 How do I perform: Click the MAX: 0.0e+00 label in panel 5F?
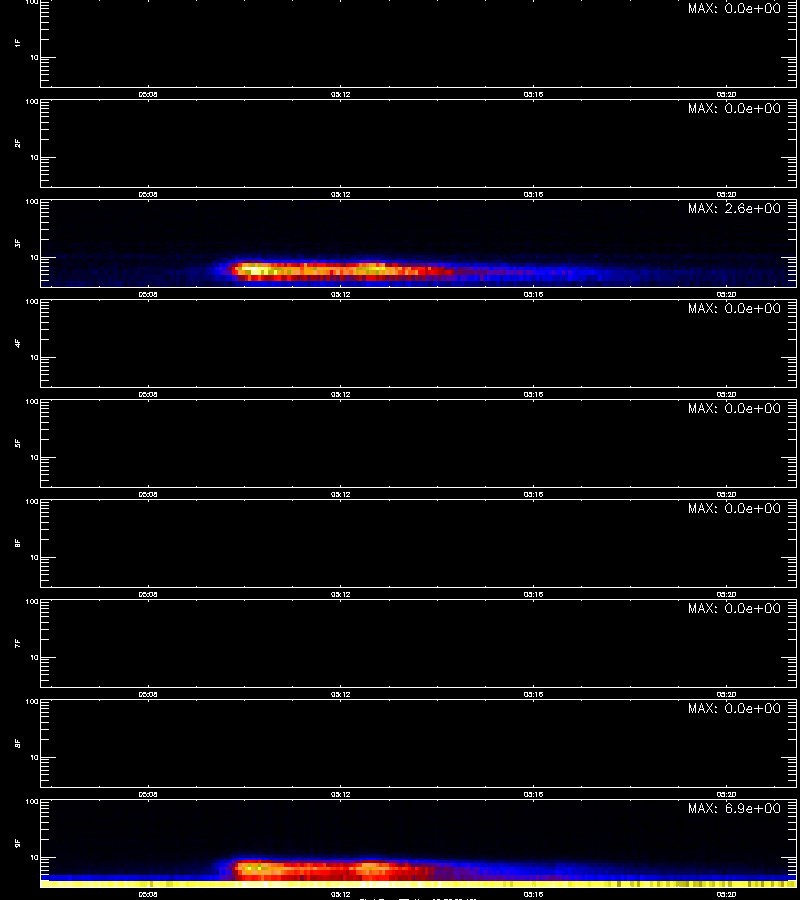pos(734,408)
